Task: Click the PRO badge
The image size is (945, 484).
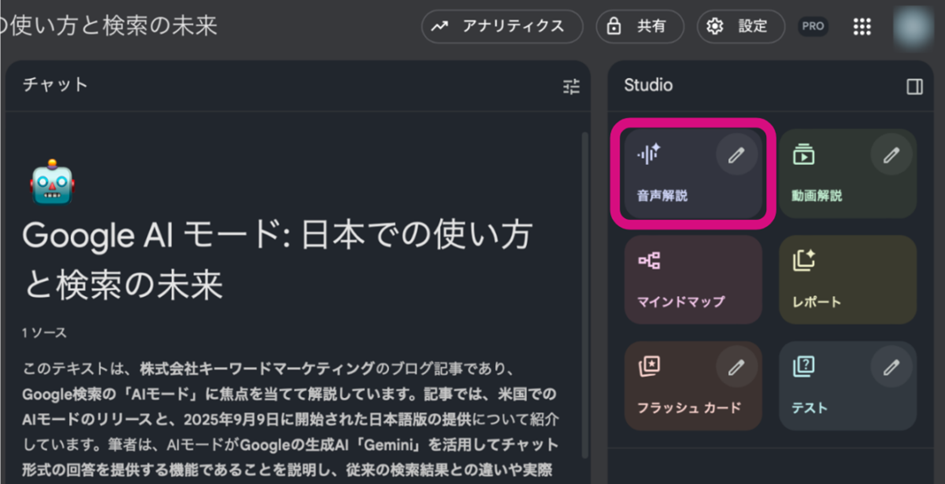Action: coord(813,27)
